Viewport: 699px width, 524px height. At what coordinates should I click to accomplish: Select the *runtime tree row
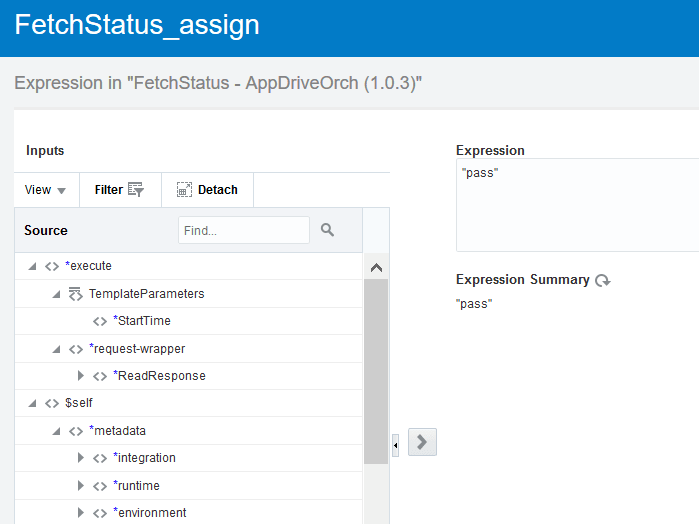[189, 485]
